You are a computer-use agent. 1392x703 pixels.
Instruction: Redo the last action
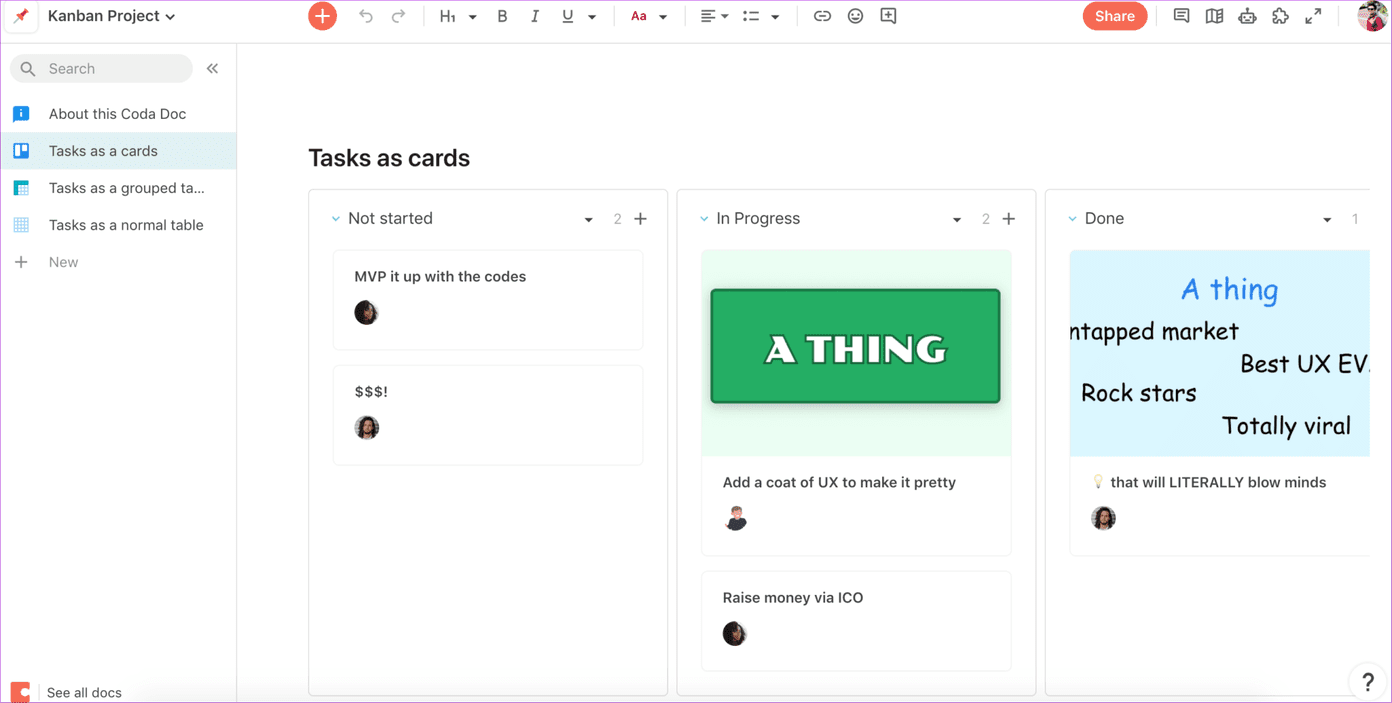pos(398,16)
